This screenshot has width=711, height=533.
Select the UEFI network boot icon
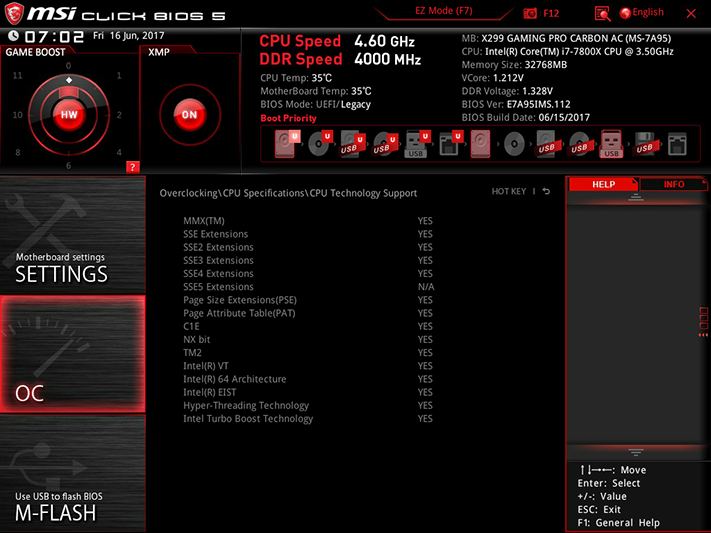pyautogui.click(x=450, y=144)
